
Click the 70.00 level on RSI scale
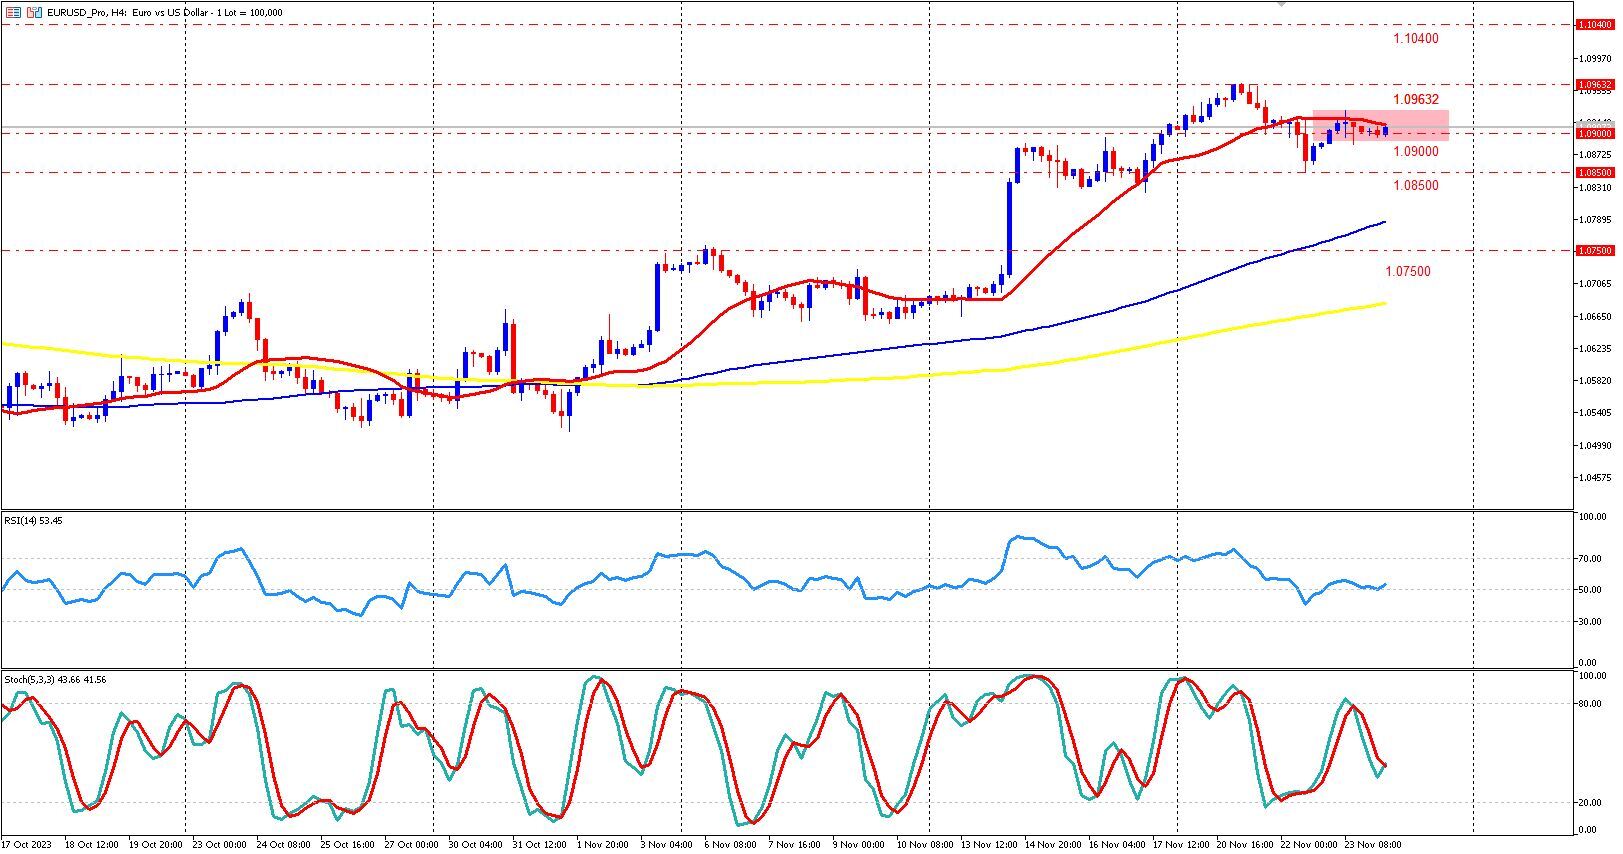(1592, 559)
